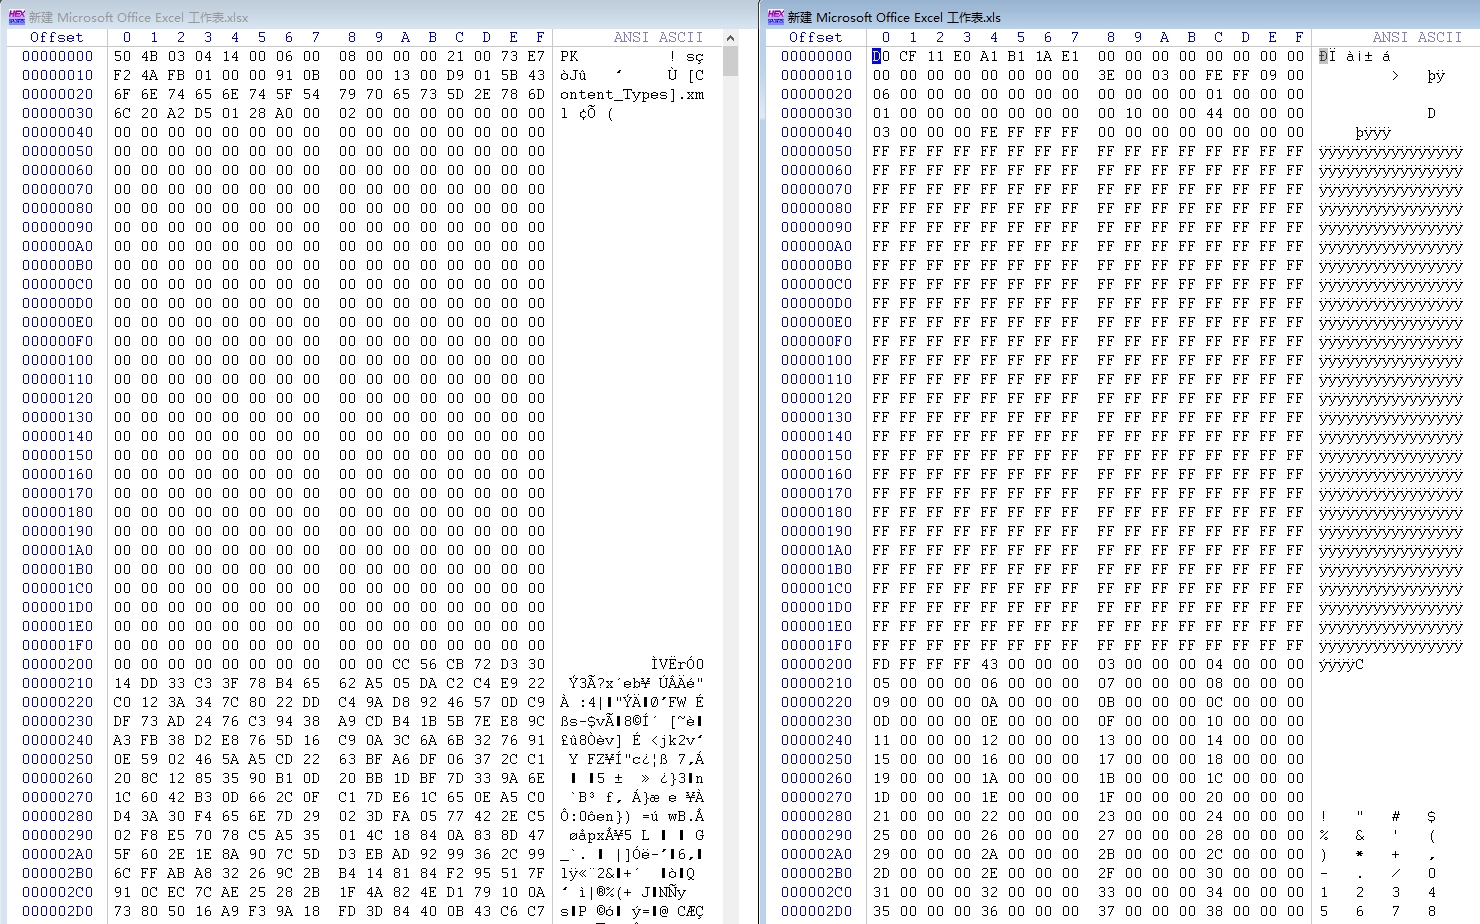1480x924 pixels.
Task: Click ASCII text 'ÌVËrÓ0' in the xlsx window
Action: click(x=677, y=664)
